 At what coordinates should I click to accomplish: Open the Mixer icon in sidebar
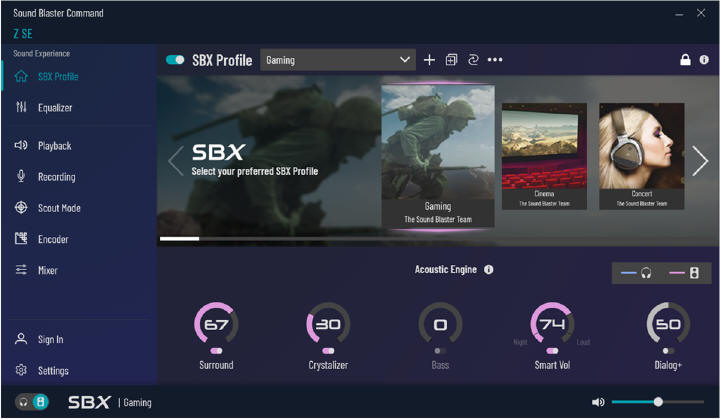pos(21,270)
